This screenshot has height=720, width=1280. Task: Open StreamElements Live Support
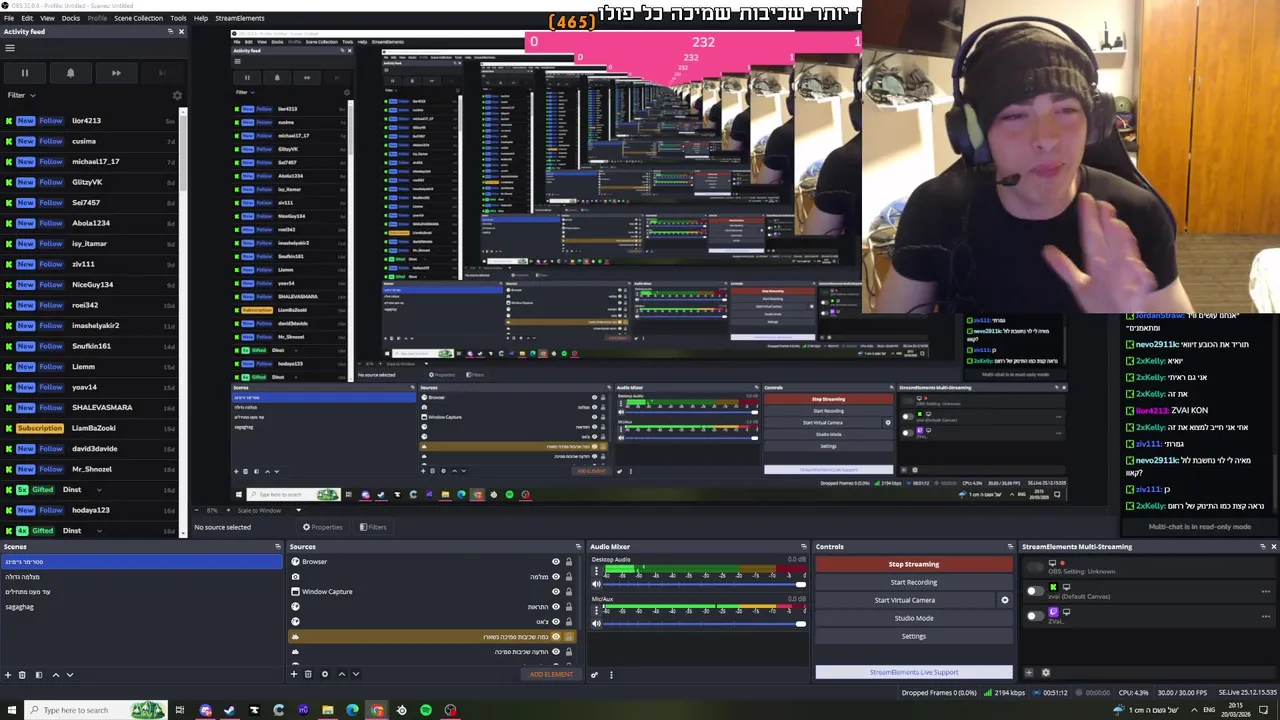coord(914,672)
